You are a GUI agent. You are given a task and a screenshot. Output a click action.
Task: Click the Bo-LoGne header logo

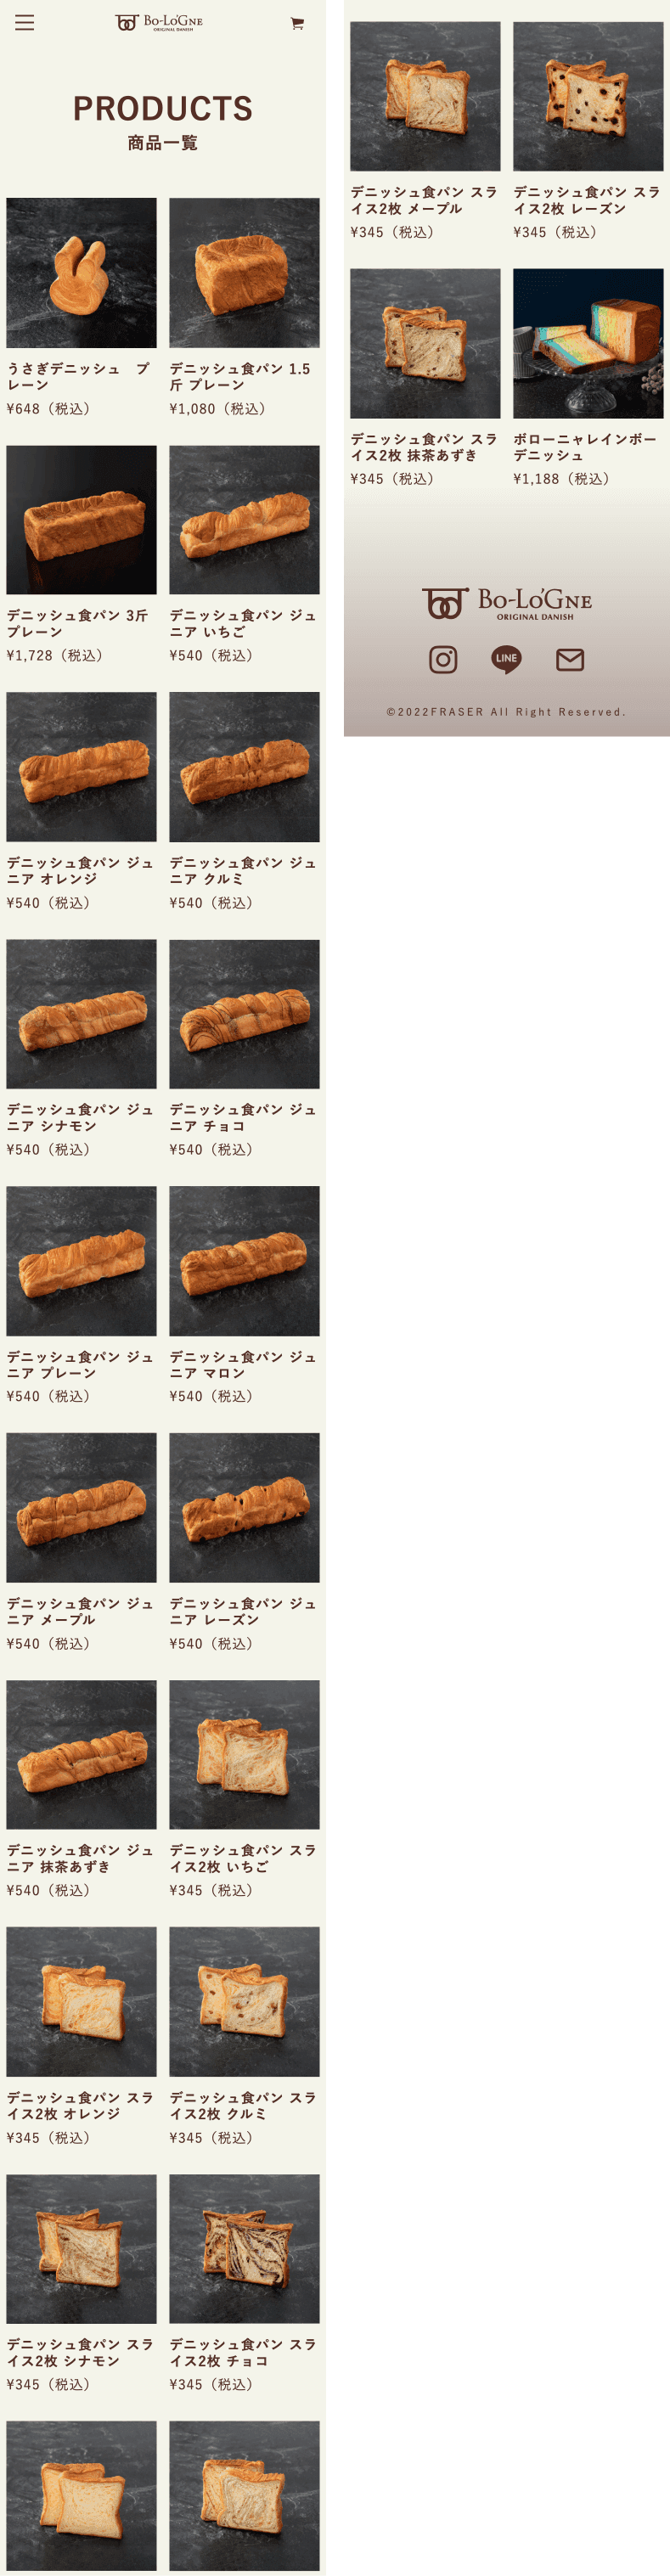pyautogui.click(x=159, y=22)
